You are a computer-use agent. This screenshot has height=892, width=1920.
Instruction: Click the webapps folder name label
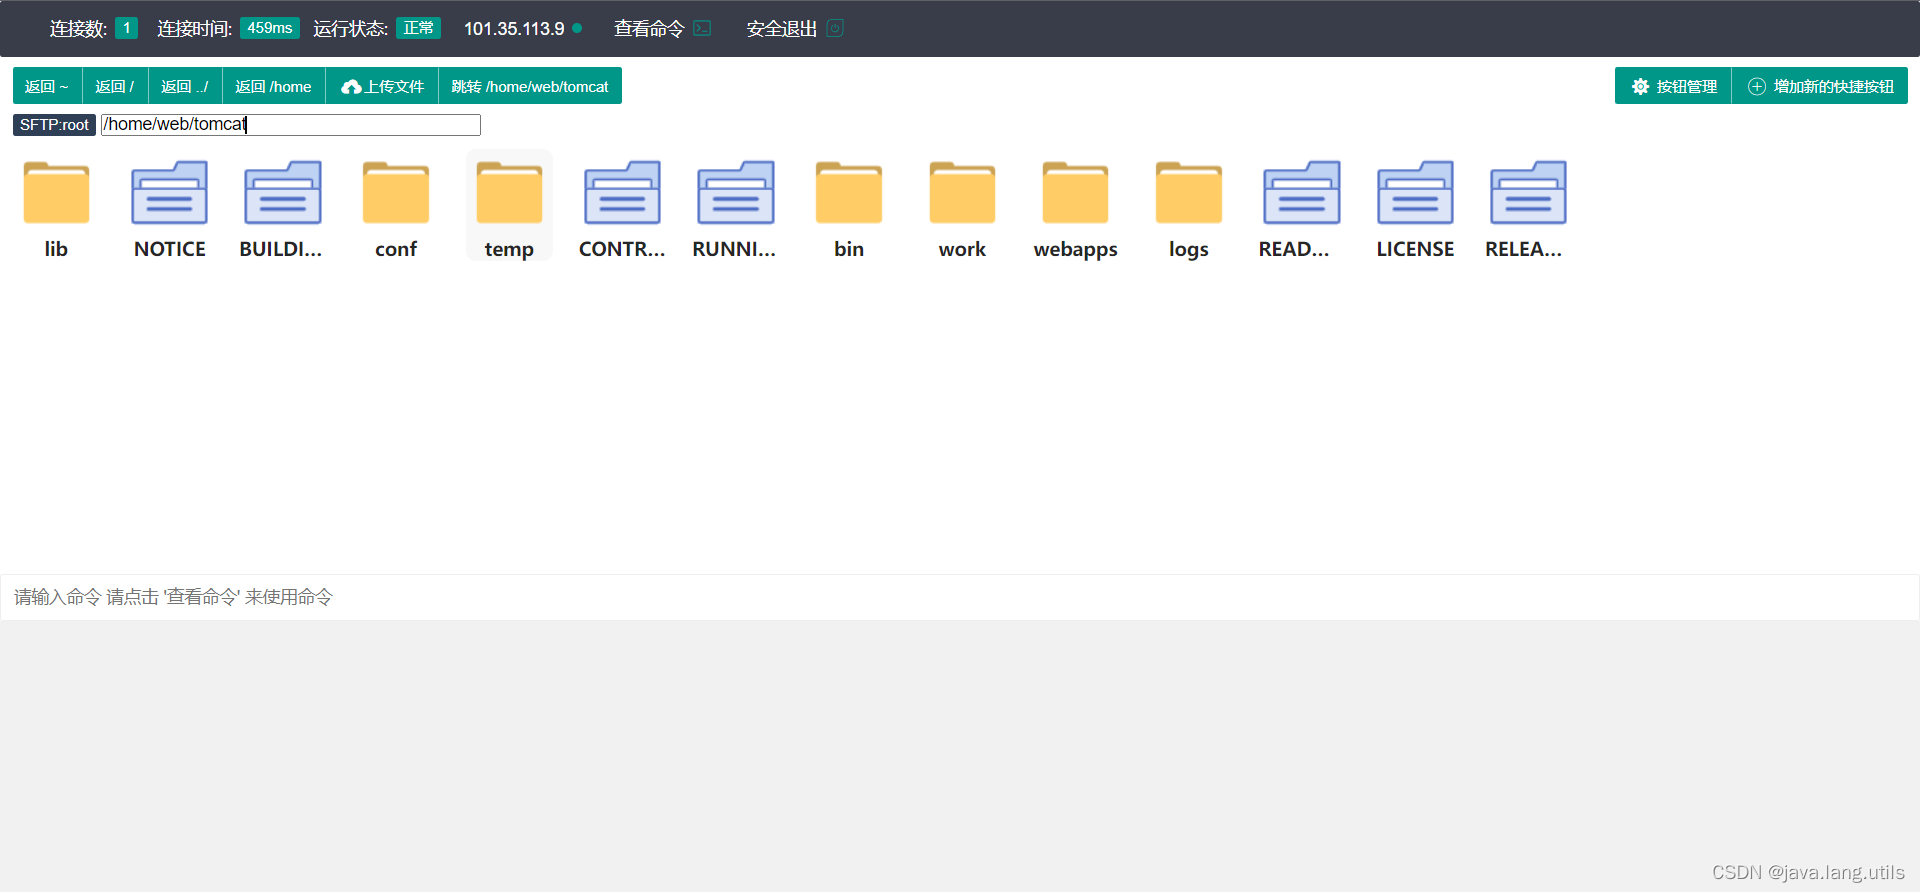click(1075, 249)
